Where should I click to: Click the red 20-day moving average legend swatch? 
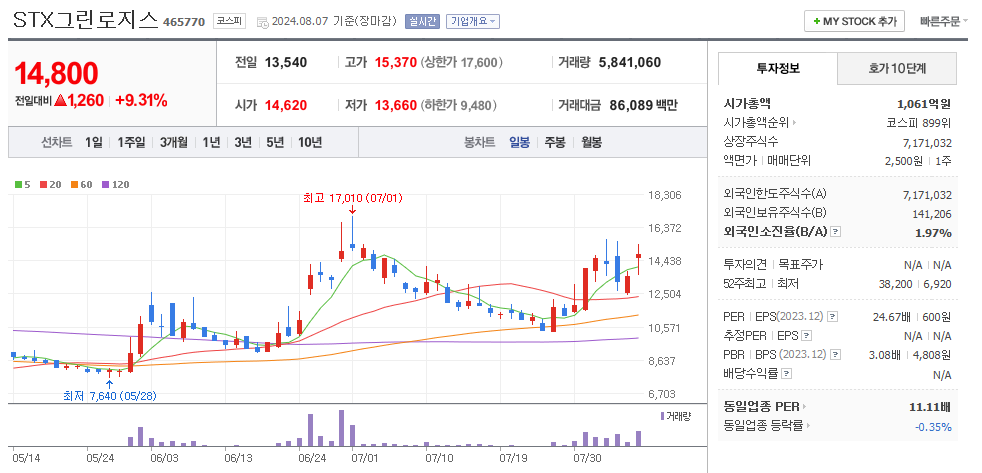[x=43, y=185]
